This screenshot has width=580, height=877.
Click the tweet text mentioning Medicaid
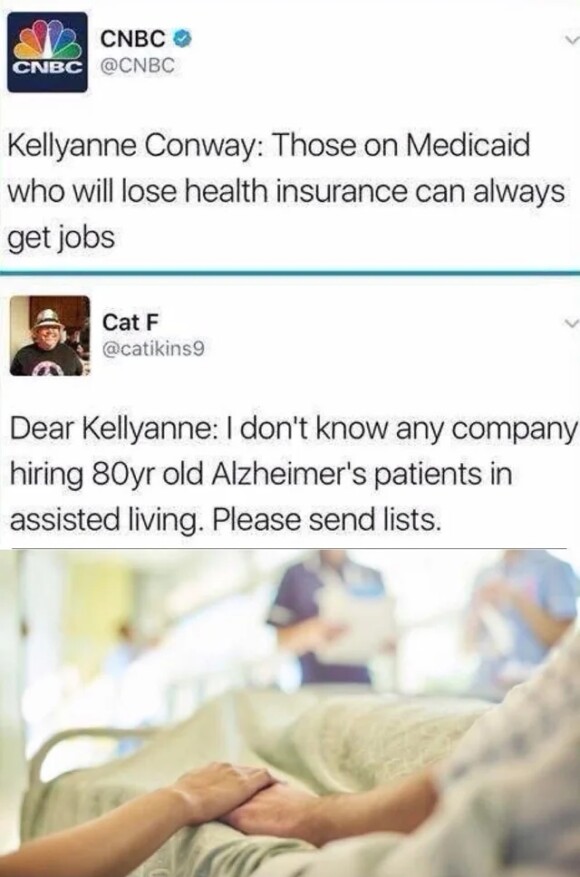(x=286, y=191)
